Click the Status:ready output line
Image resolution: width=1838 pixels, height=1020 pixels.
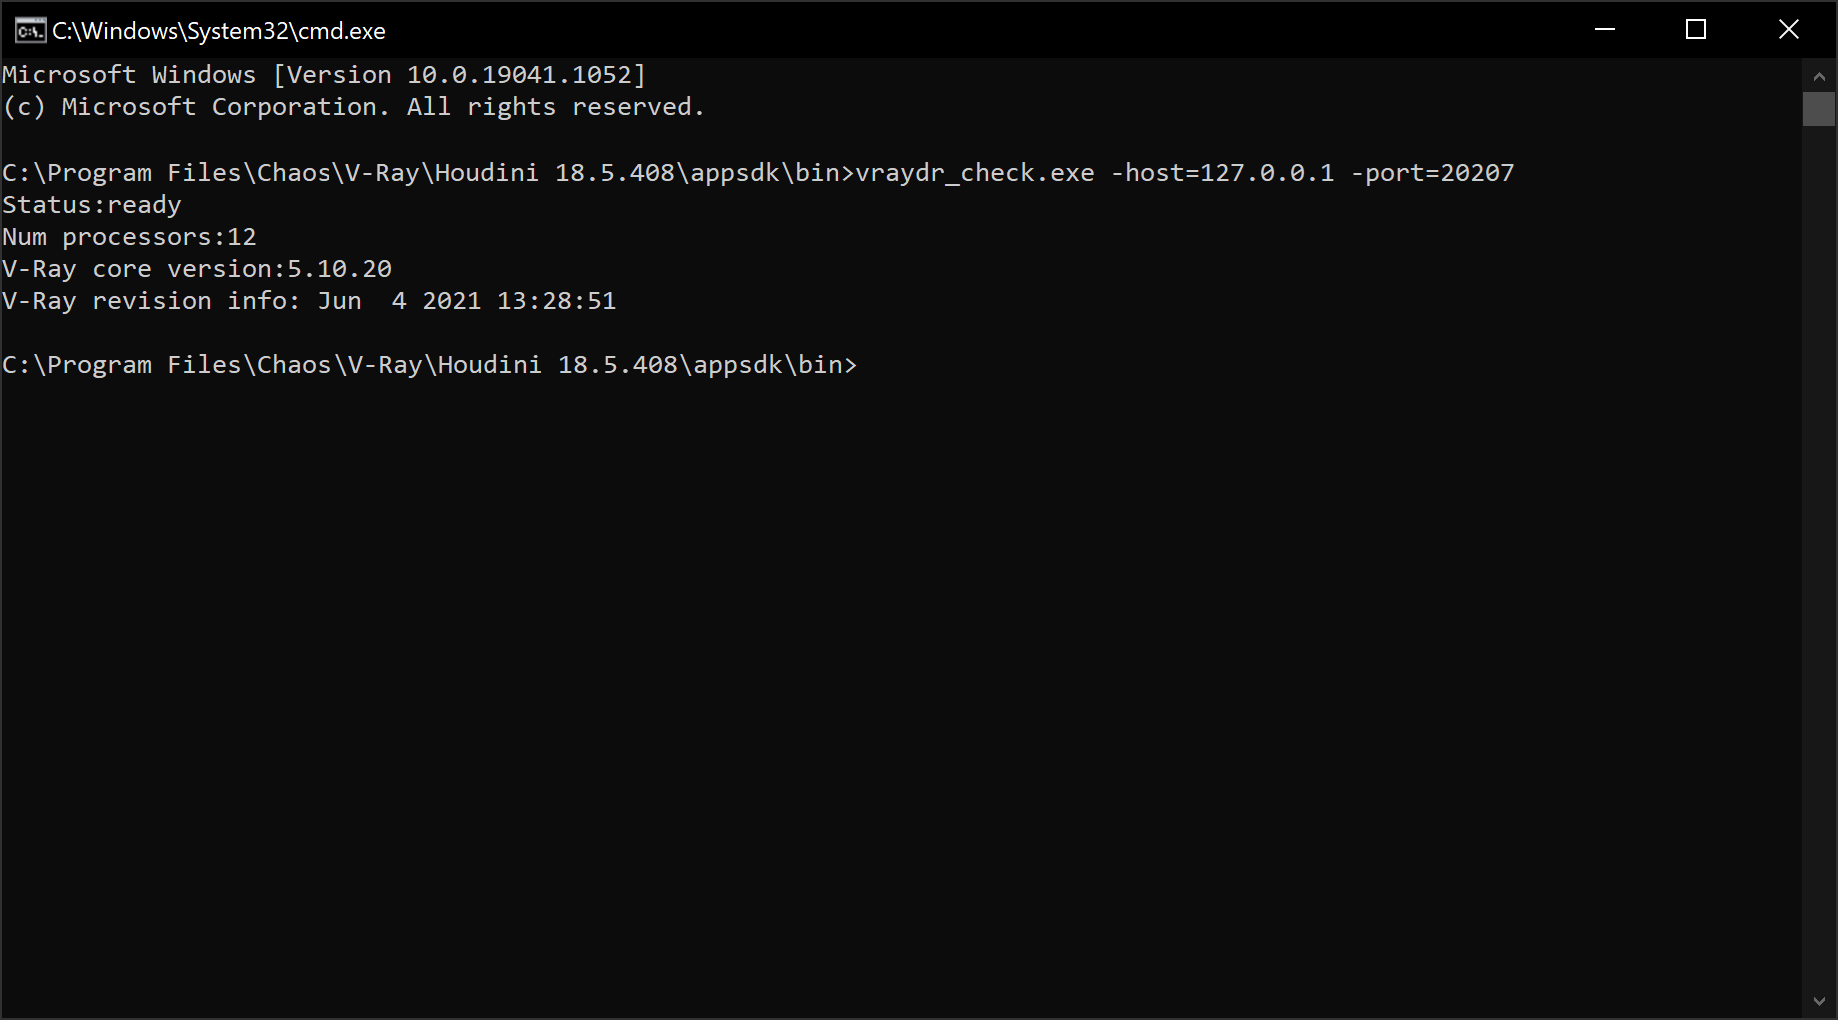coord(92,205)
